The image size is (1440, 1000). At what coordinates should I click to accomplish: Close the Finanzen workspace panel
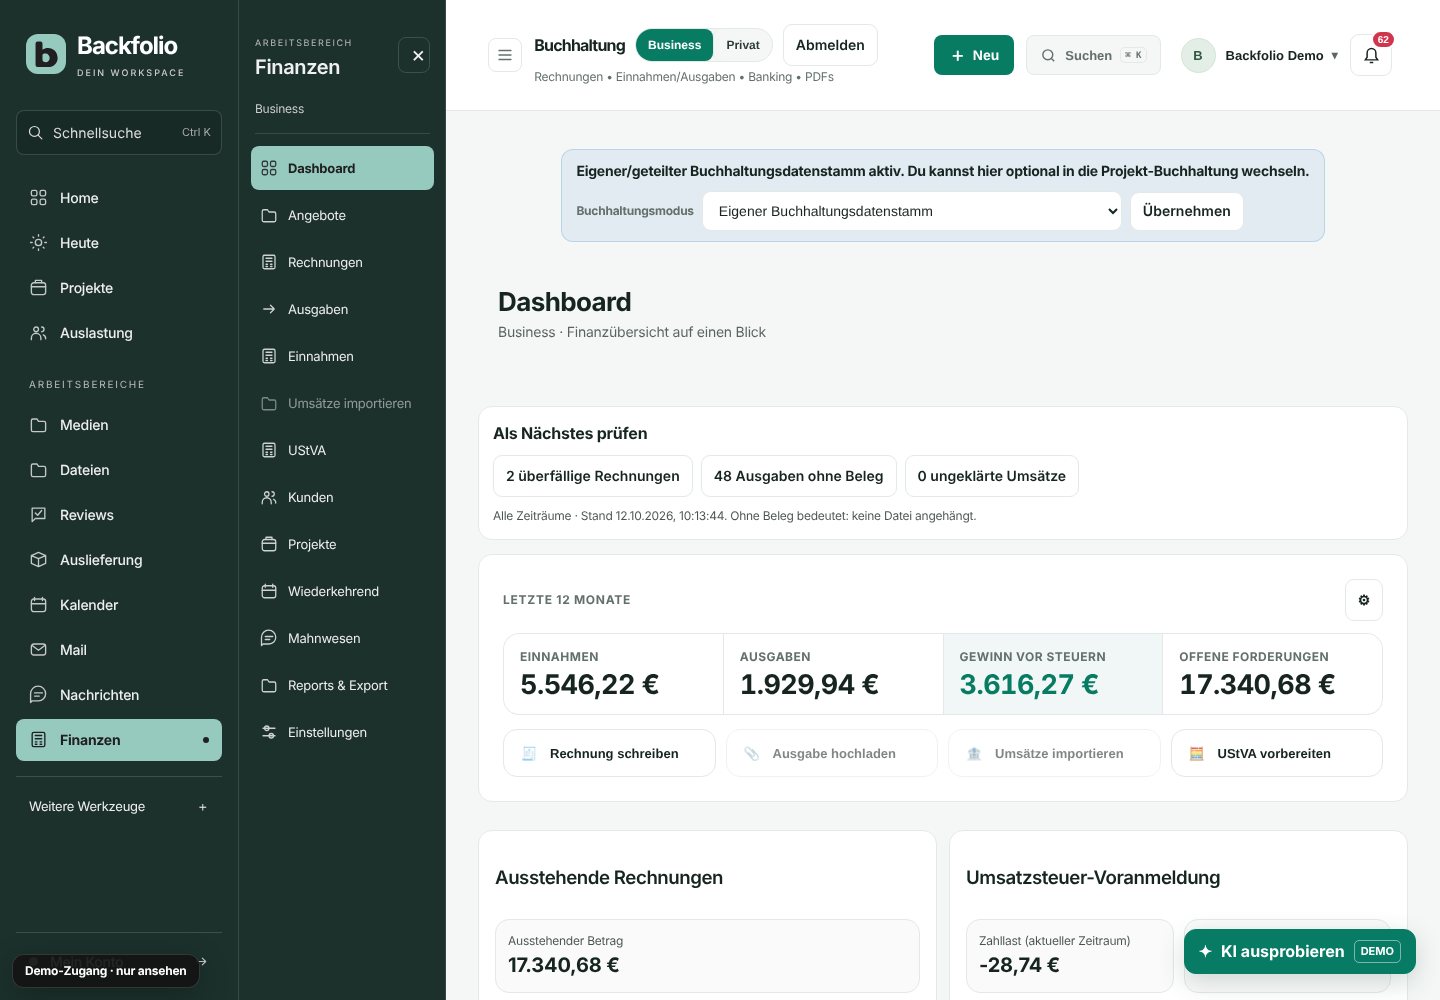pos(418,55)
